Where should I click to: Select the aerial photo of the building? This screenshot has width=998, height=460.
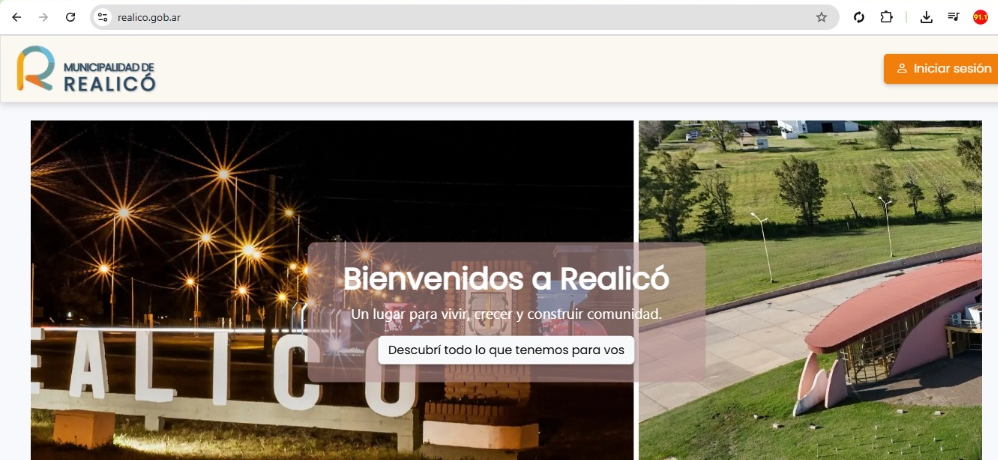pos(810,290)
